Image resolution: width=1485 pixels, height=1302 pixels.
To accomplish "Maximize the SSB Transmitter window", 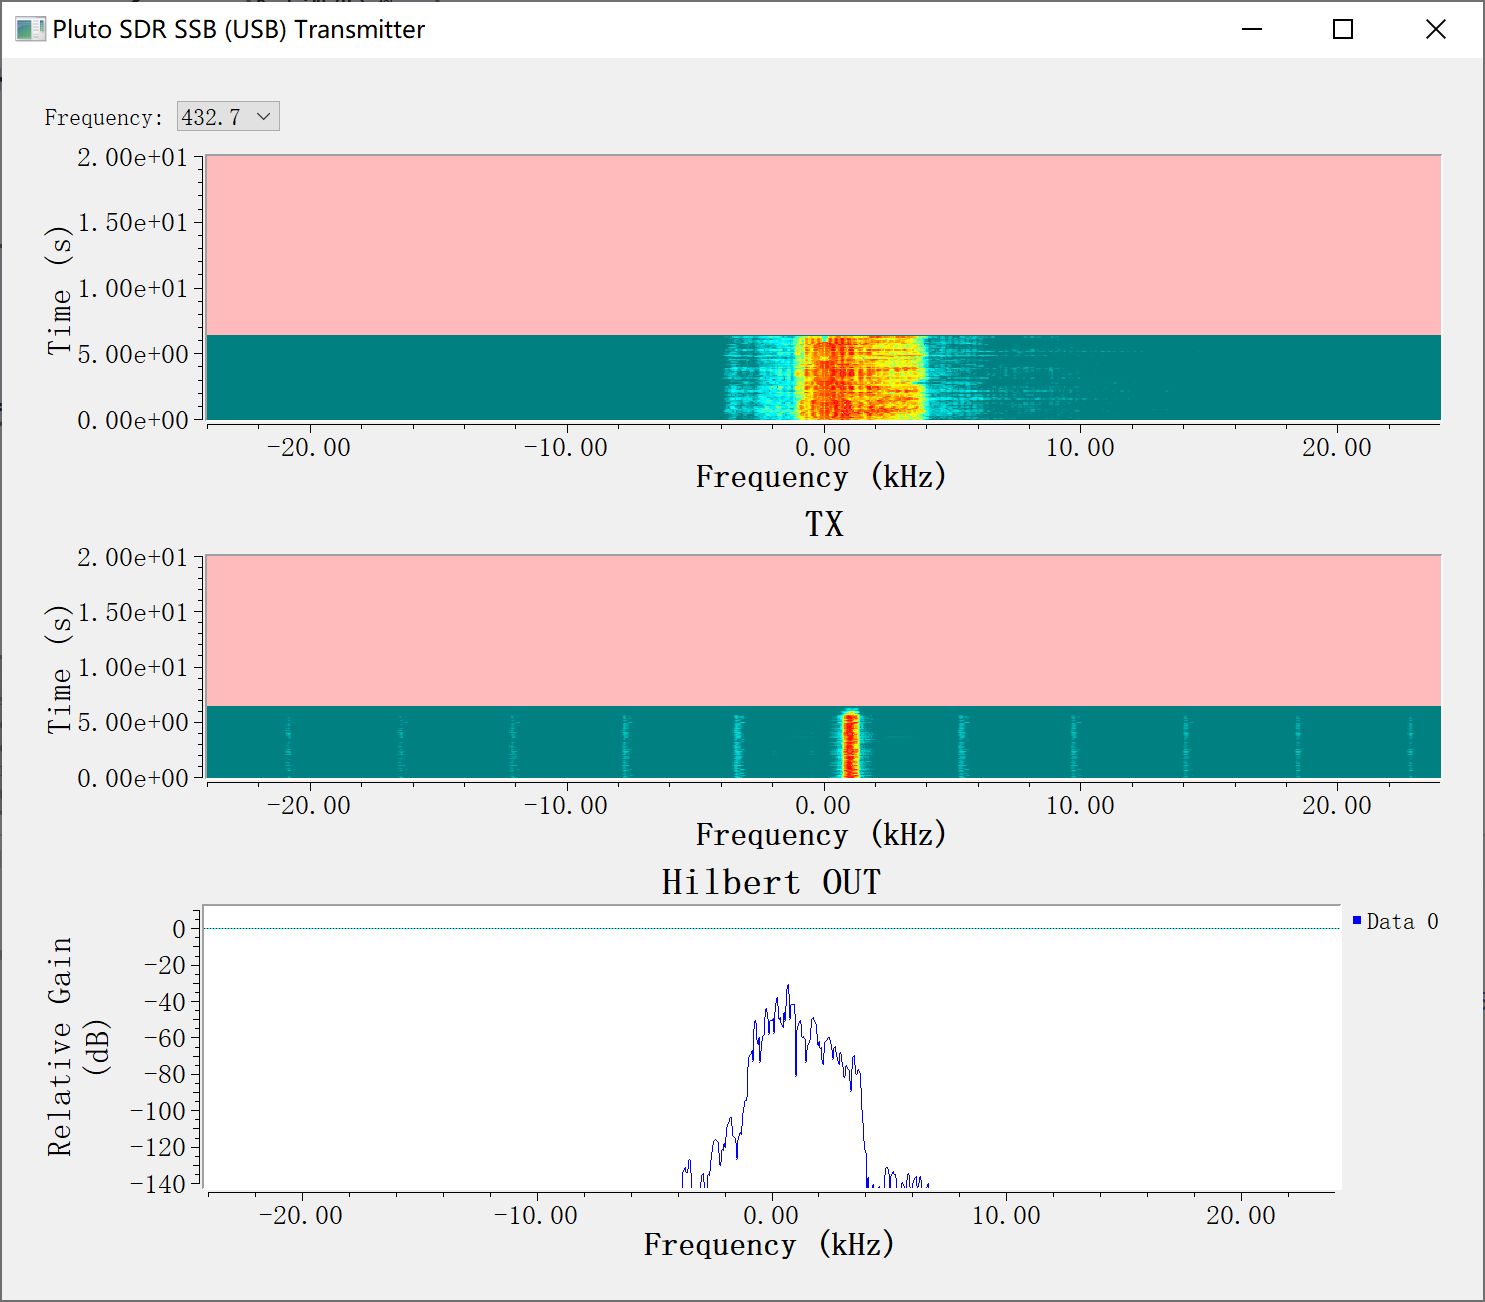I will (1343, 29).
